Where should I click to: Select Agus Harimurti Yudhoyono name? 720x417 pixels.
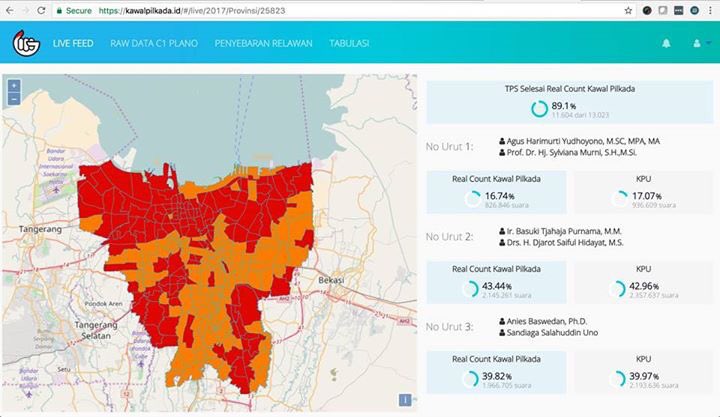[583, 141]
